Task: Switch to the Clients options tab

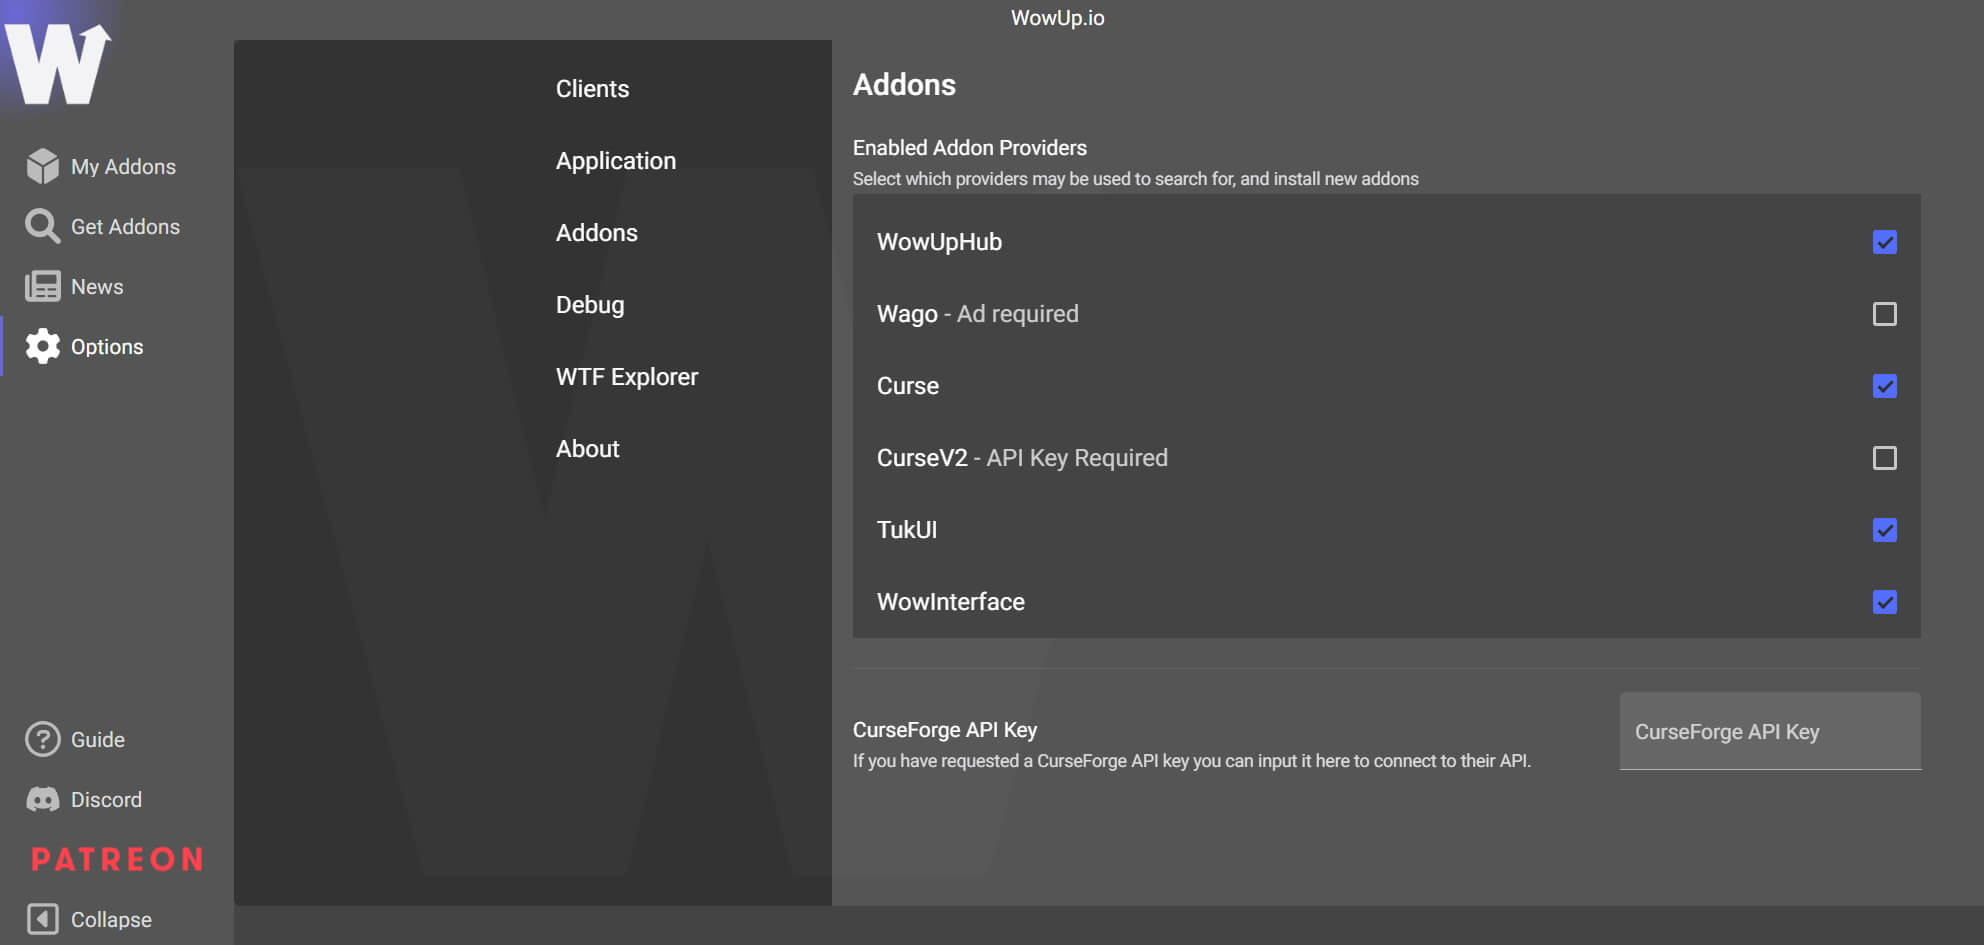Action: tap(592, 89)
